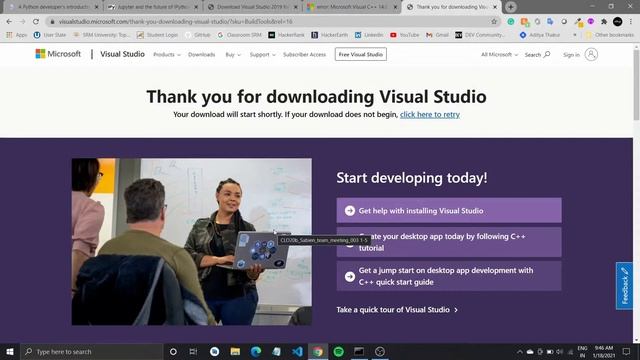Go back in browser history
The width and height of the screenshot is (640, 360).
click(9, 21)
